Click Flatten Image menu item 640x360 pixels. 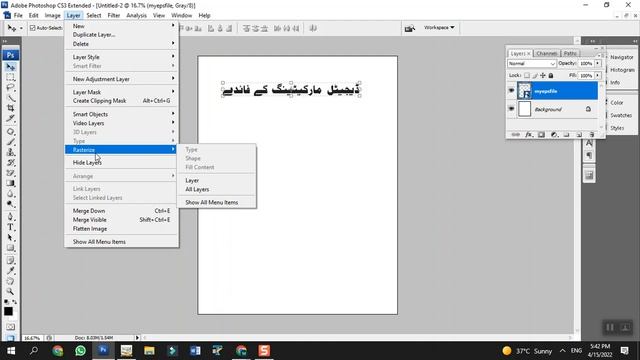(122, 229)
